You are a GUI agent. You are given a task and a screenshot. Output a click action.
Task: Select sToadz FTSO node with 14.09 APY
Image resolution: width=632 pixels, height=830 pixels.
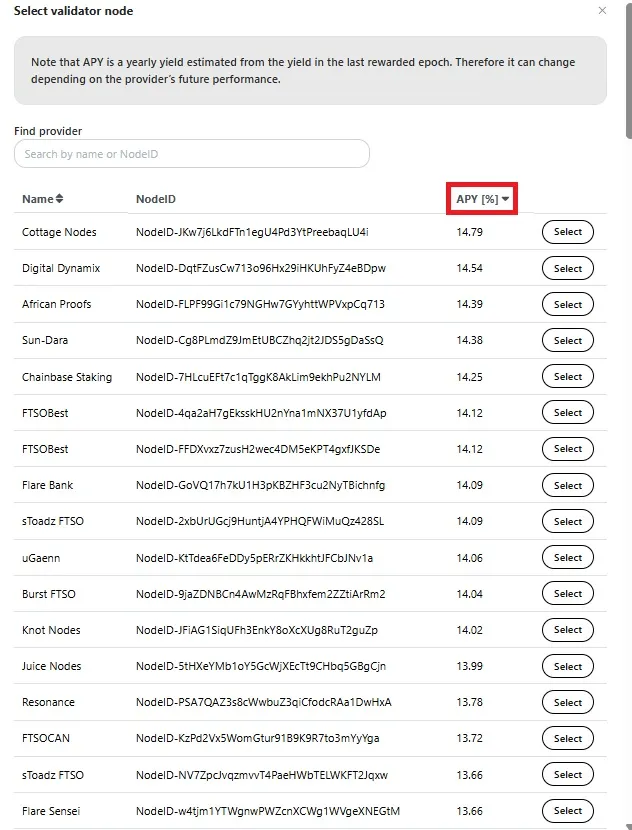(x=567, y=521)
